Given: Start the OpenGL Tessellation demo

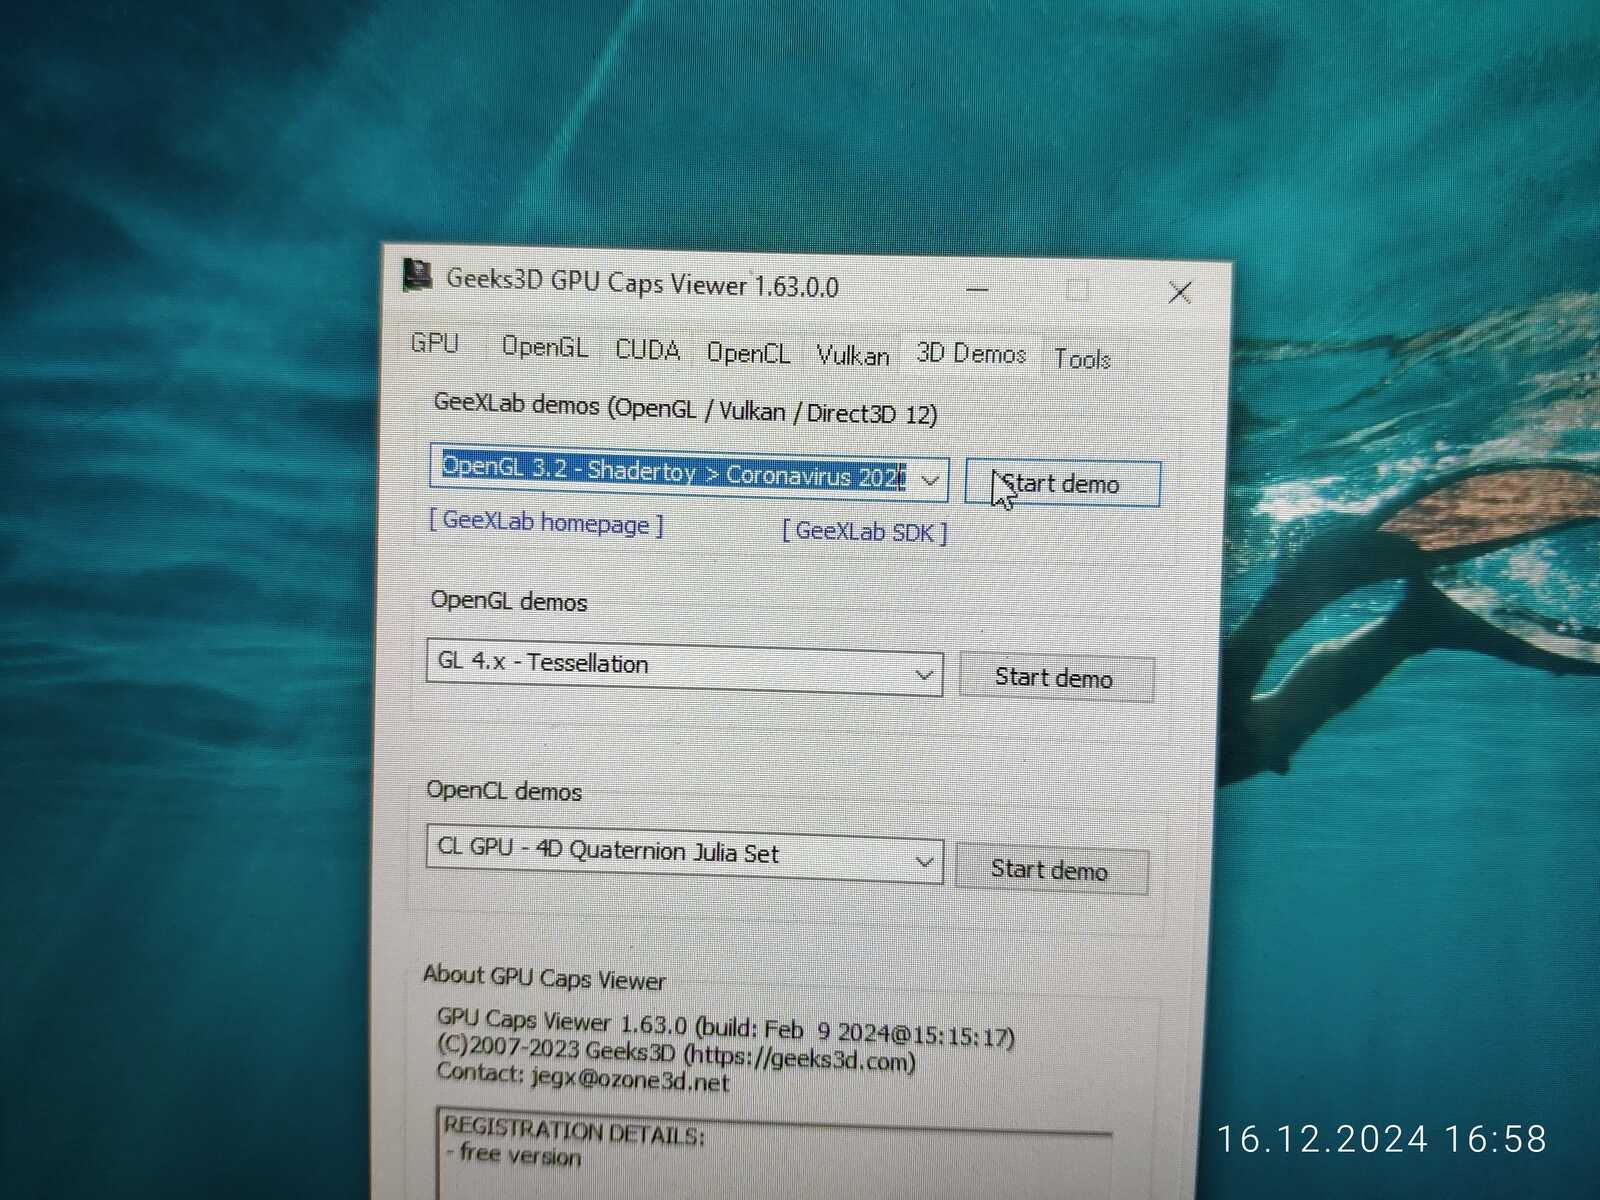Looking at the screenshot, I should click(x=1055, y=678).
